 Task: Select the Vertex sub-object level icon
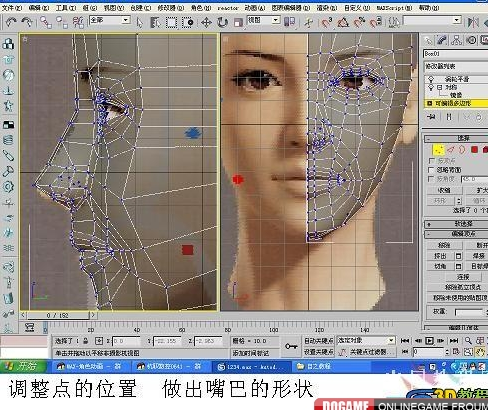(438, 150)
